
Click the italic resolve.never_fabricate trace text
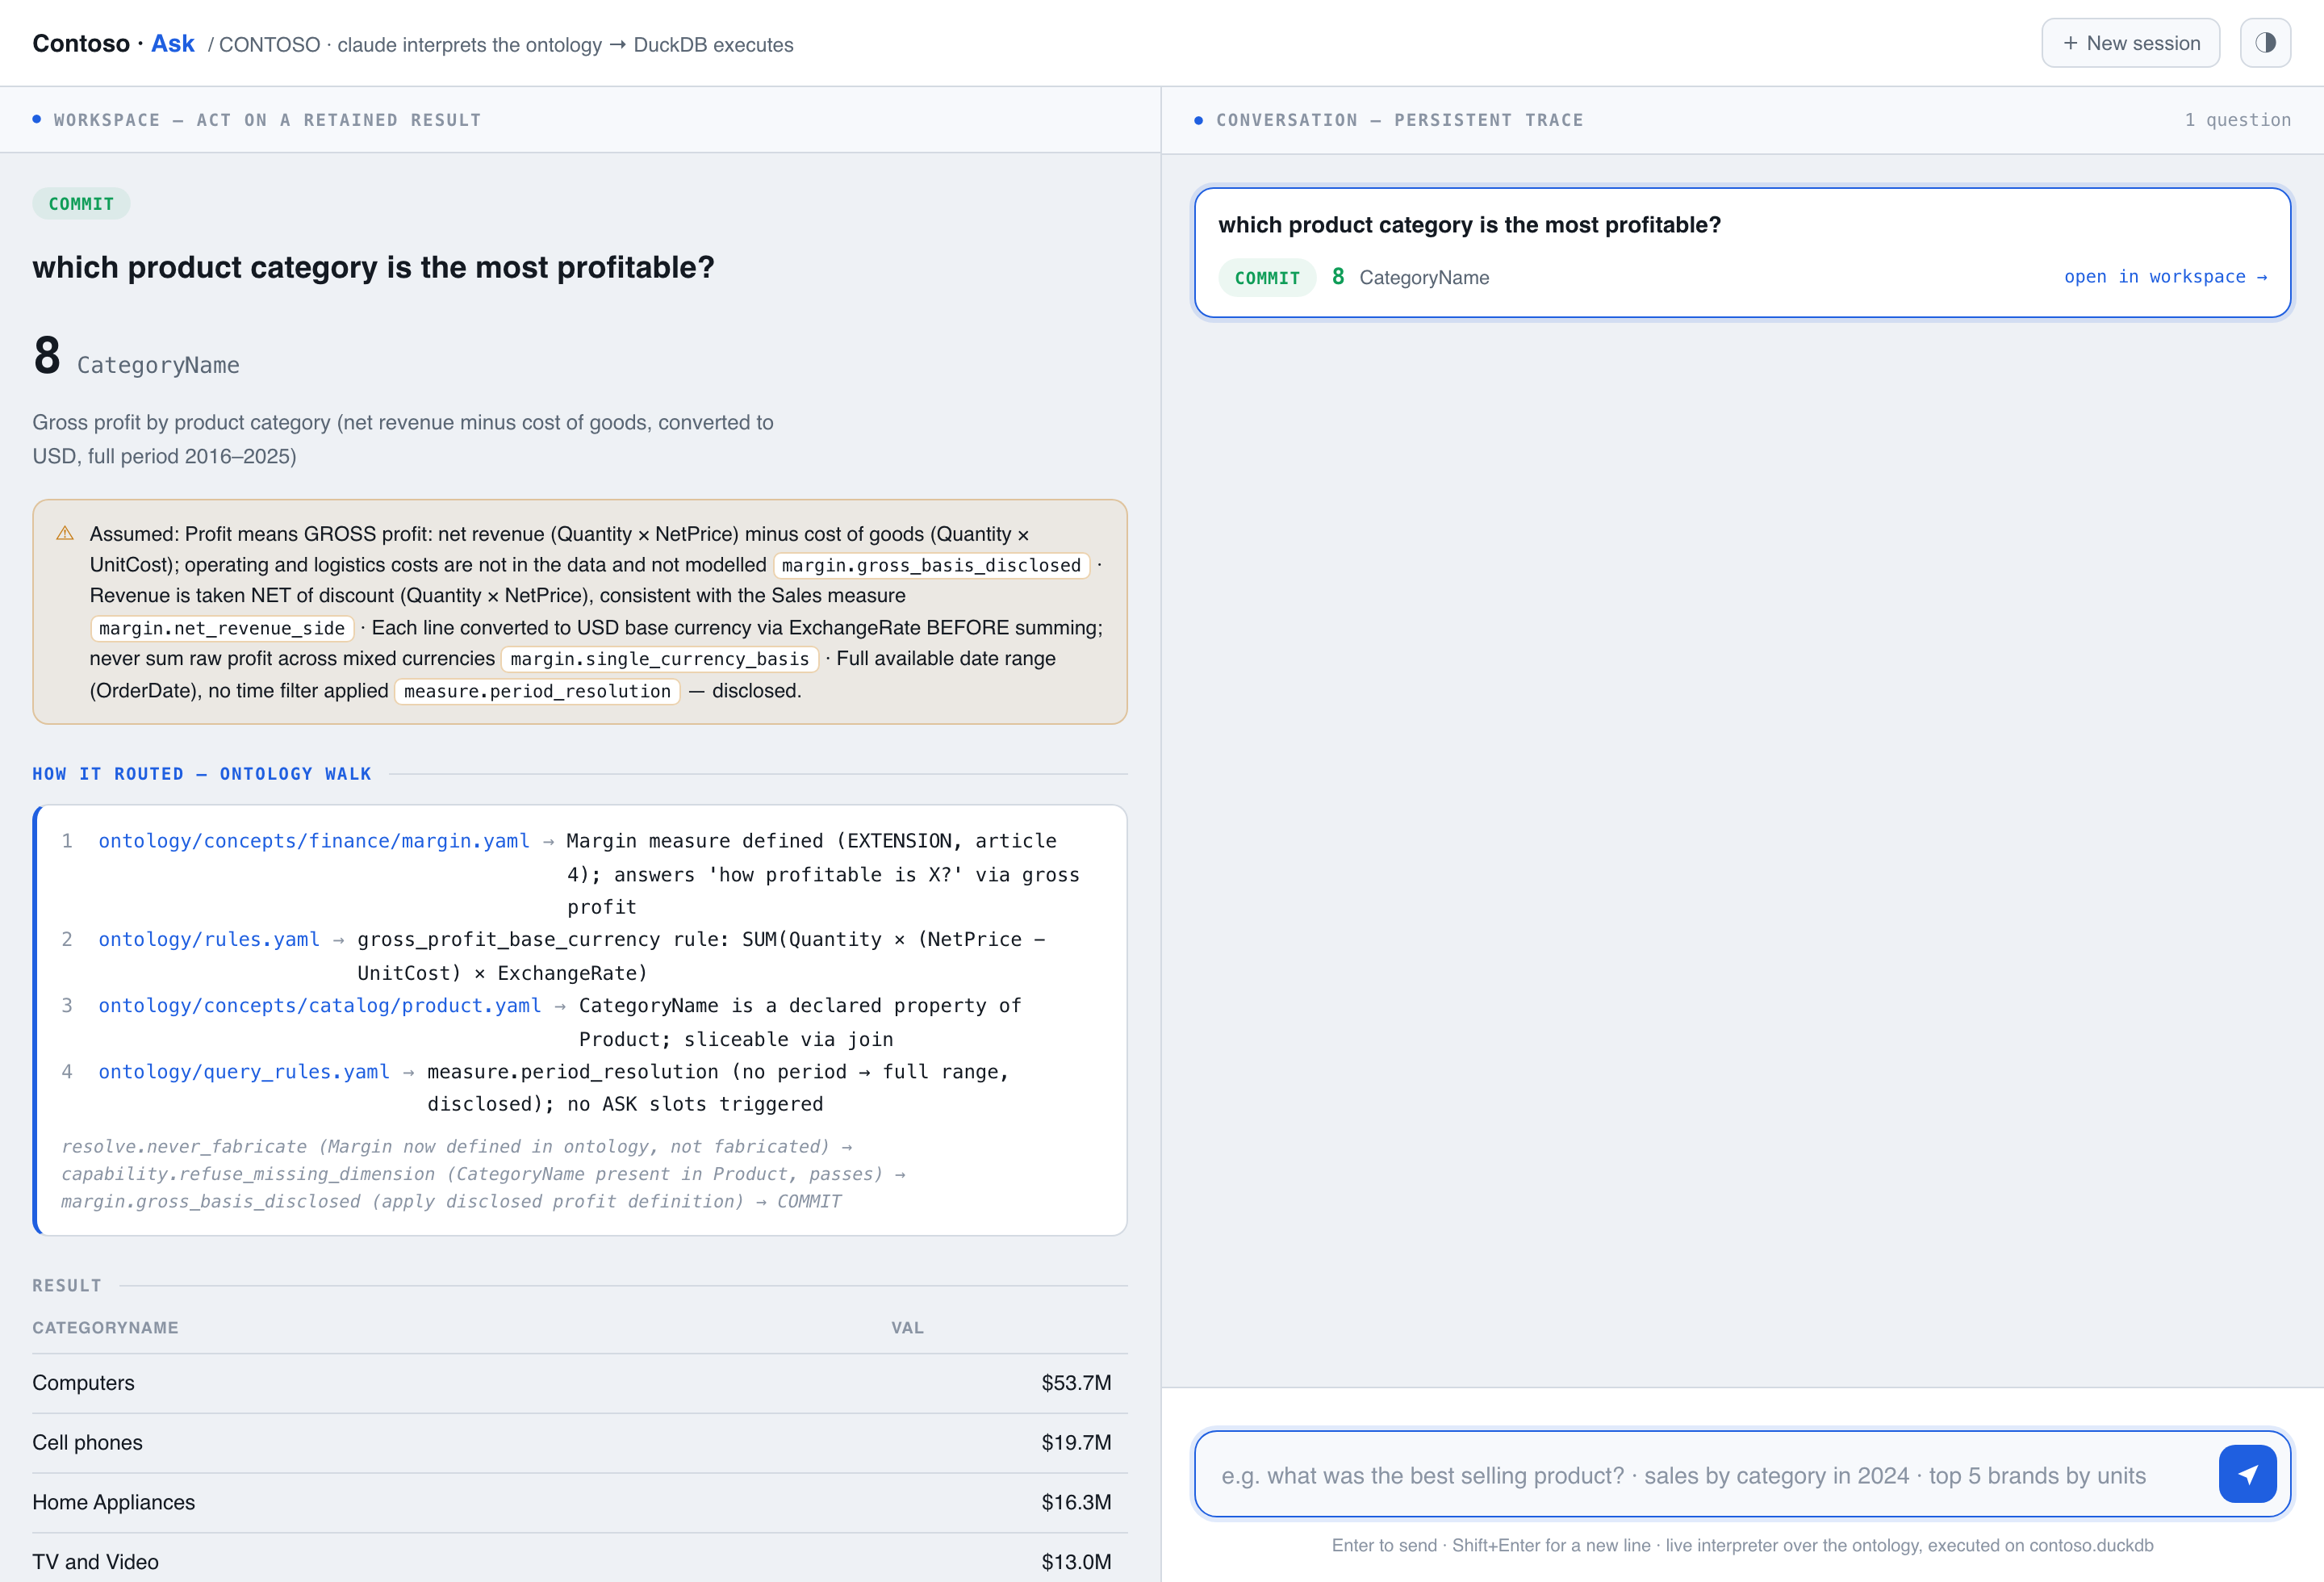483,1174
